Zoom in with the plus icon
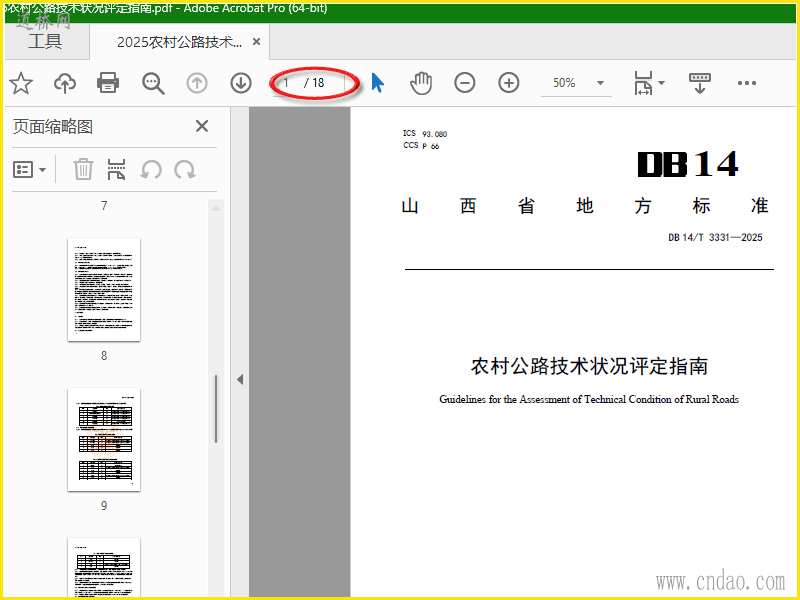 click(509, 83)
